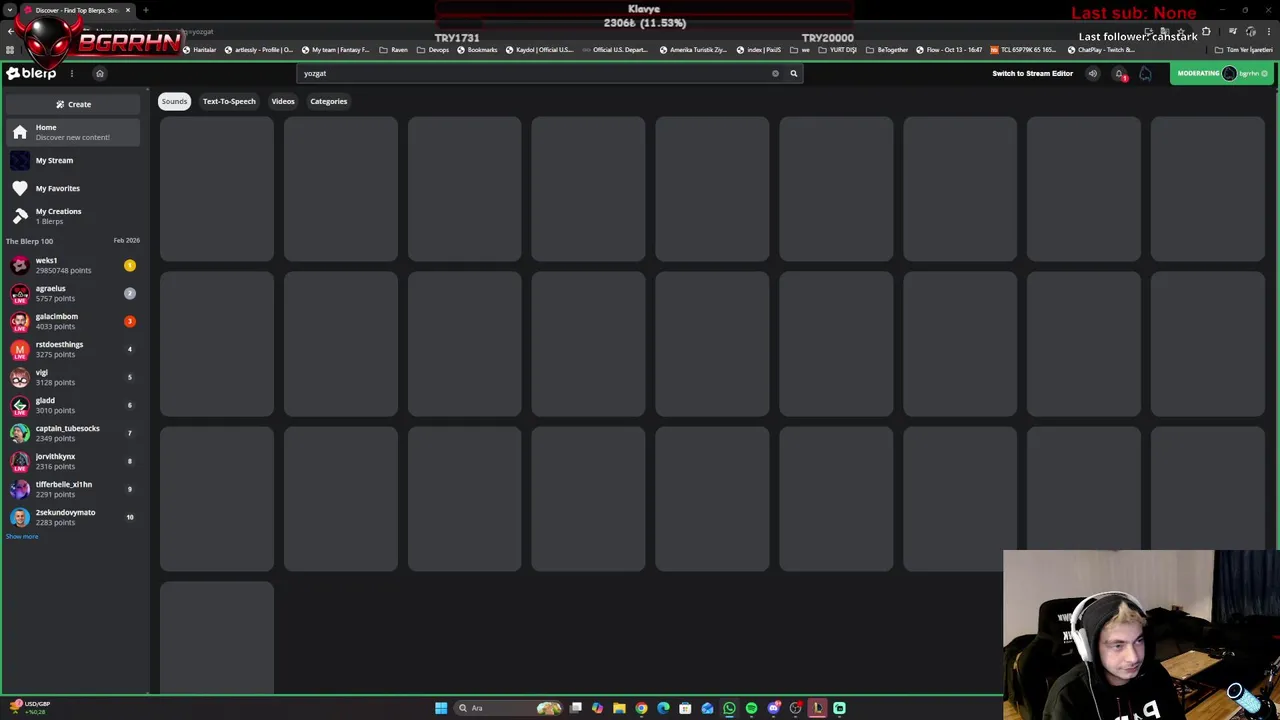Screen dimensions: 1280x720
Task: Click the MODERATING button
Action: [x=1198, y=73]
